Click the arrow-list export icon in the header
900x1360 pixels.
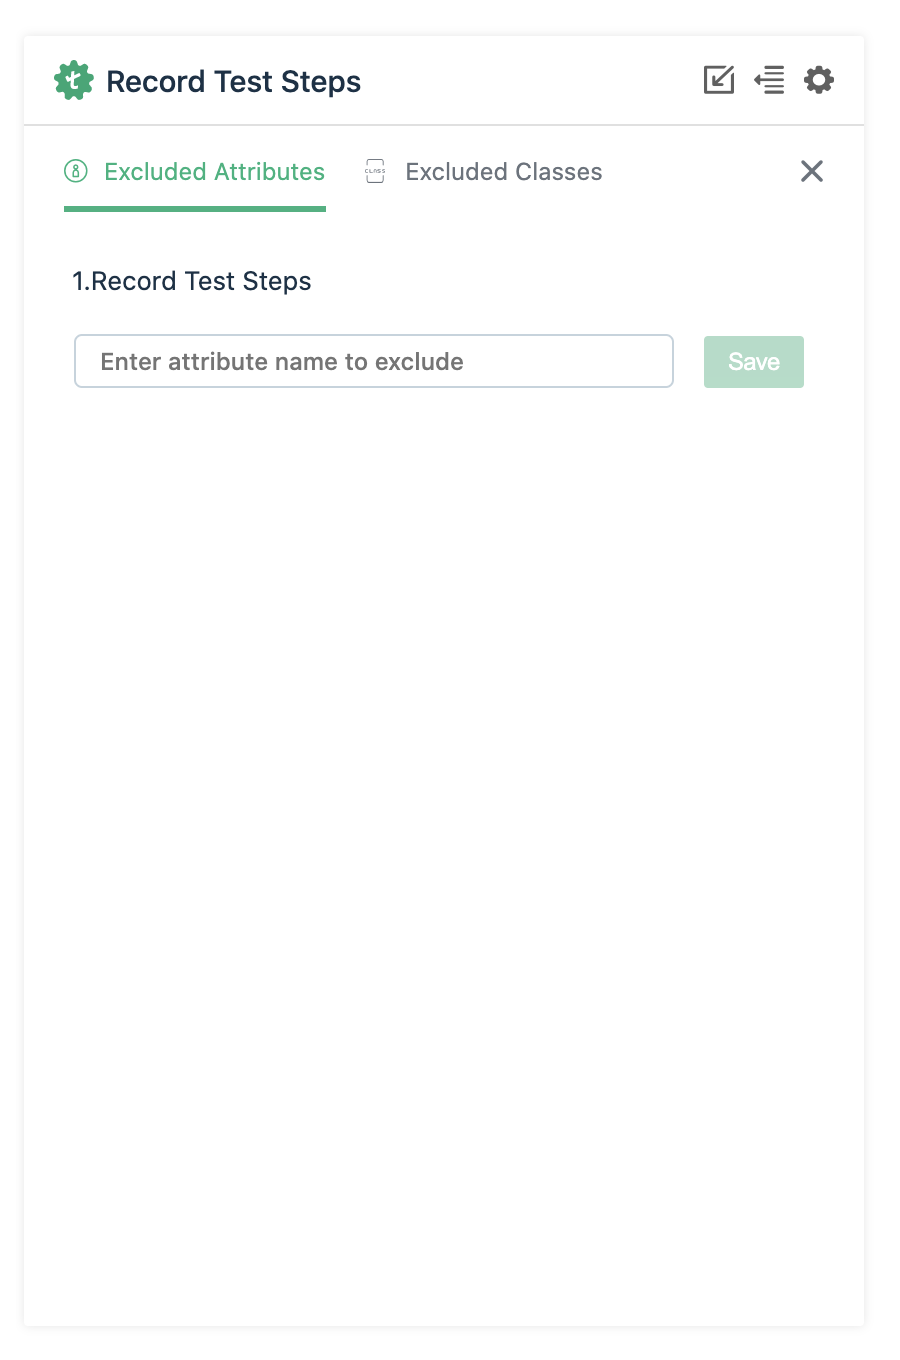point(769,80)
